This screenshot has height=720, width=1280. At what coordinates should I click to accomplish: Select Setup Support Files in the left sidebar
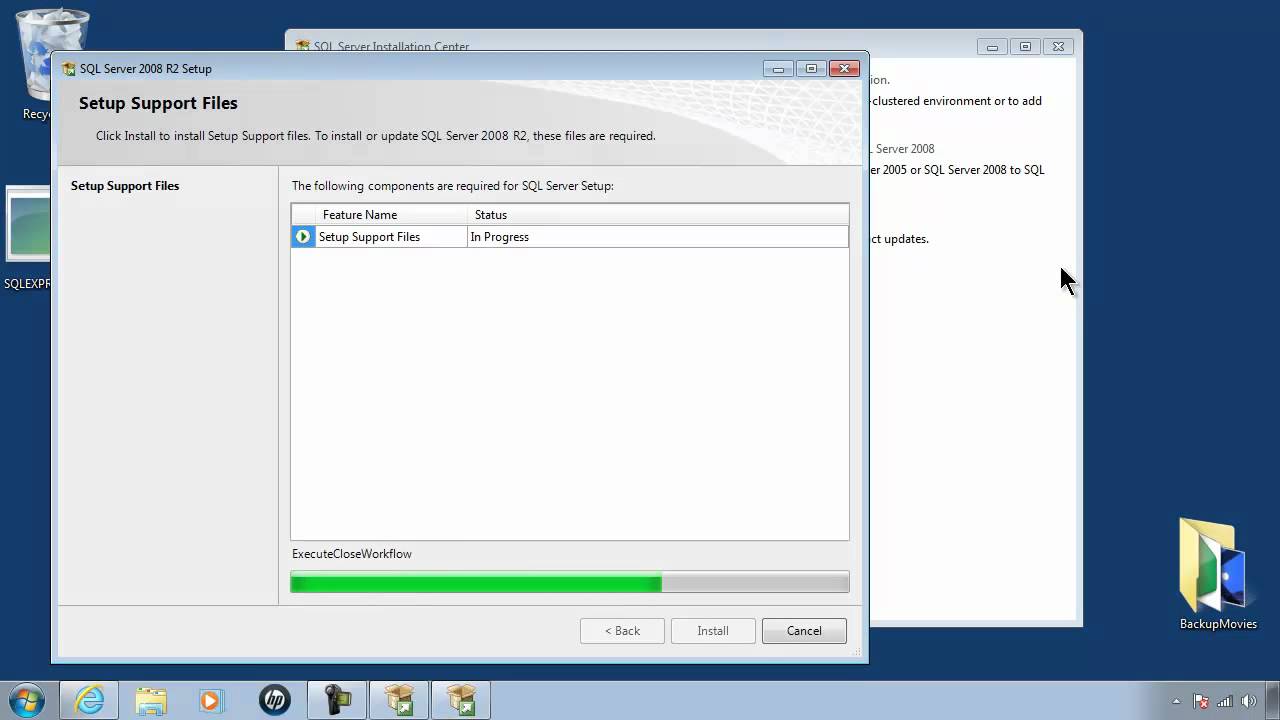click(x=124, y=185)
